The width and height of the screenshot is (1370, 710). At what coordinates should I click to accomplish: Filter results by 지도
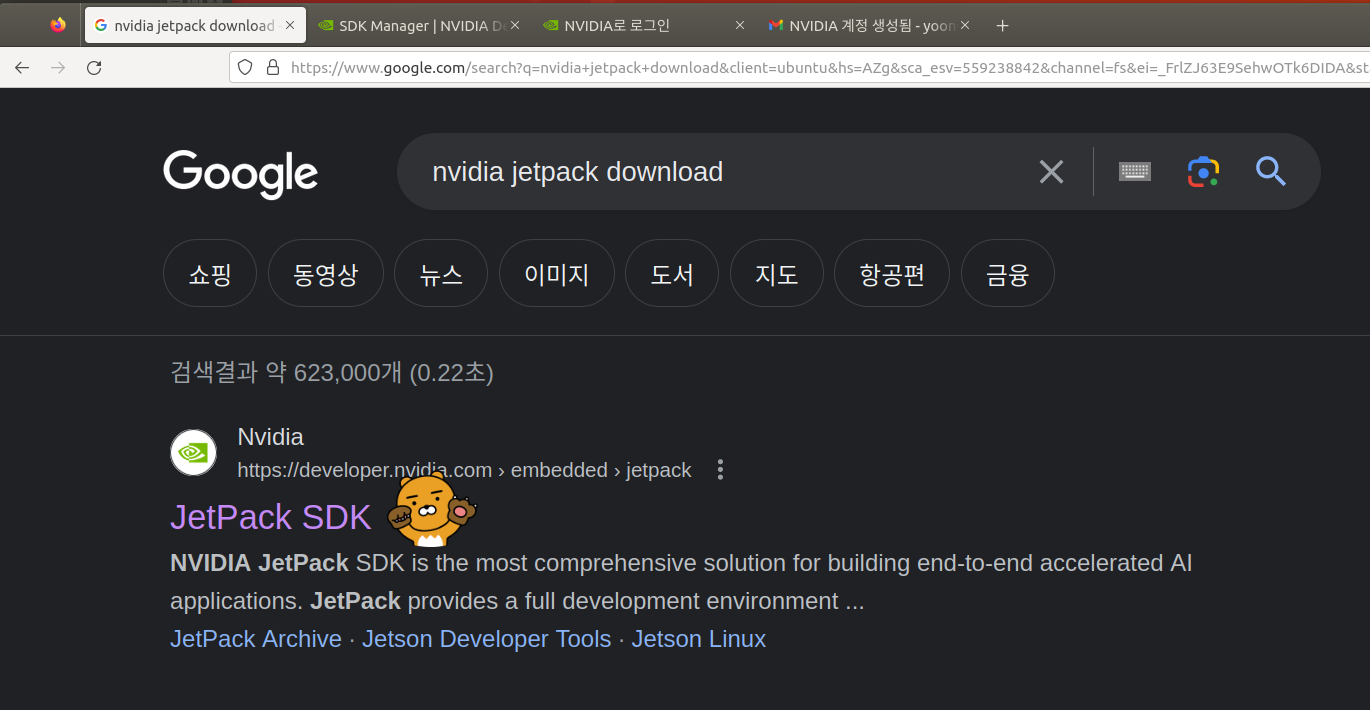click(x=777, y=274)
